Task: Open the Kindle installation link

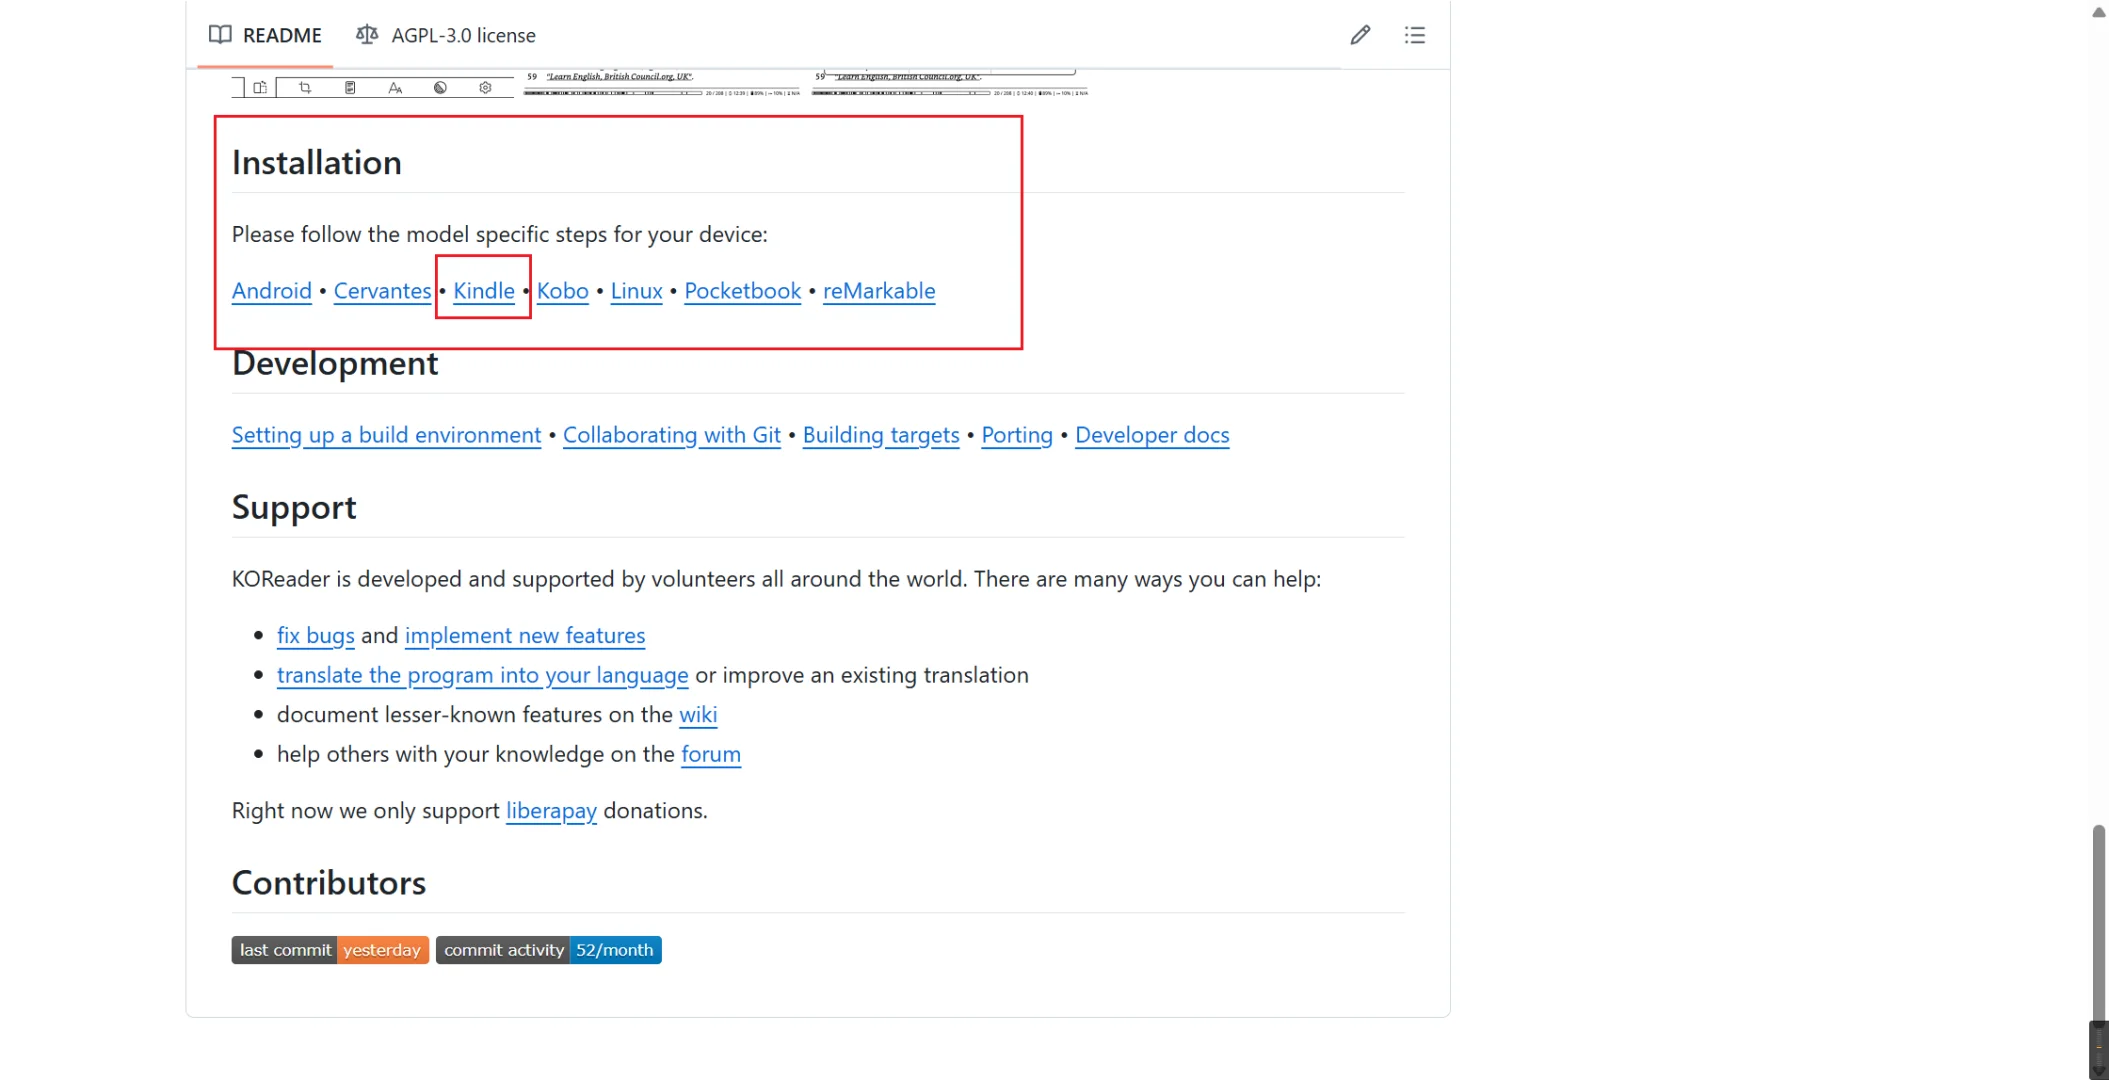Action: [x=484, y=291]
